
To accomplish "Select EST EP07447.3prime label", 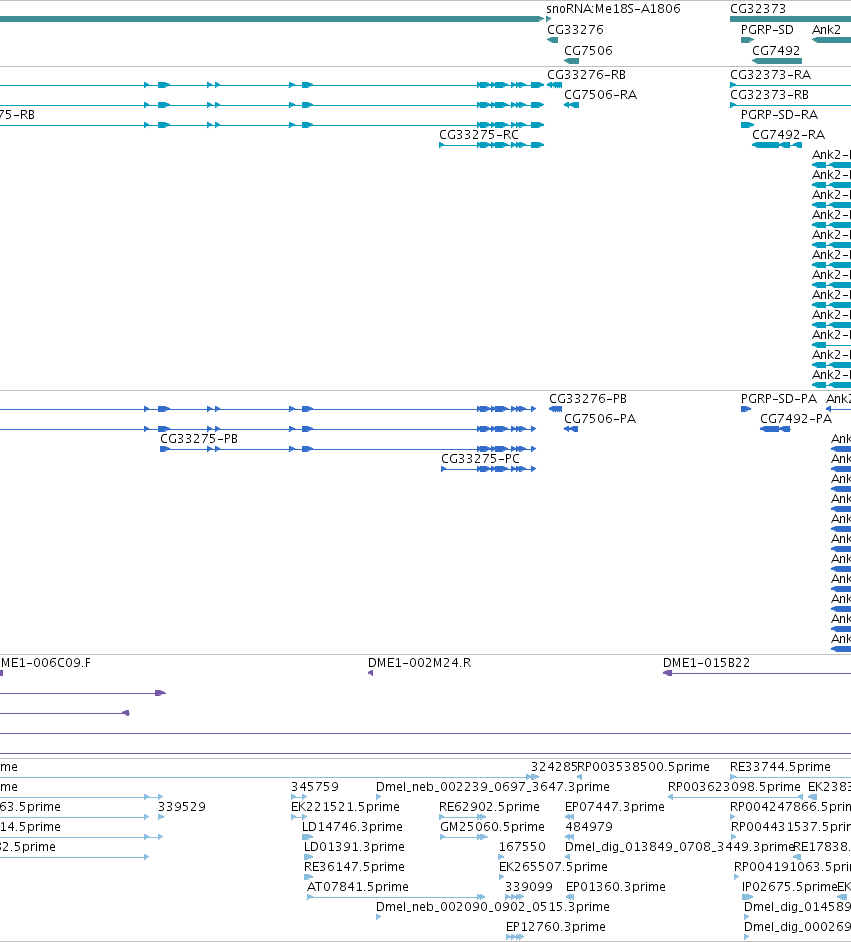I will click(x=615, y=806).
